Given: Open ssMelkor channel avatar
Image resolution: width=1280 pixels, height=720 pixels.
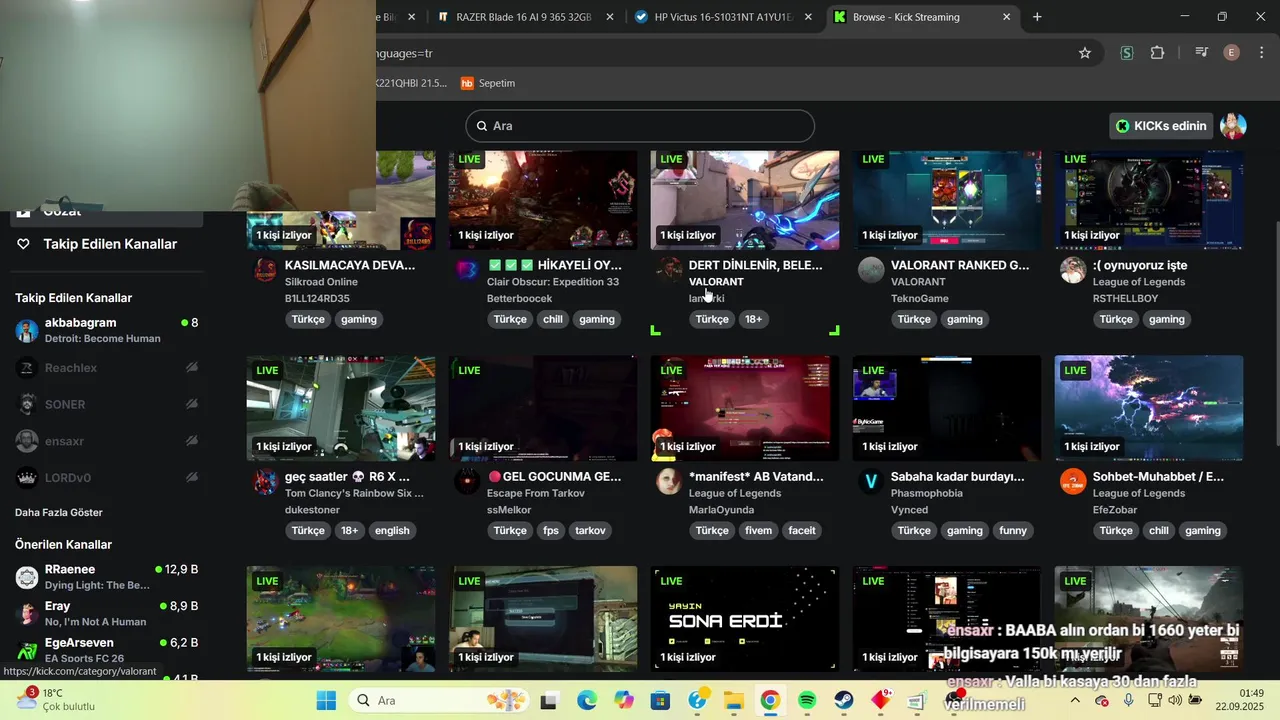Looking at the screenshot, I should (468, 481).
